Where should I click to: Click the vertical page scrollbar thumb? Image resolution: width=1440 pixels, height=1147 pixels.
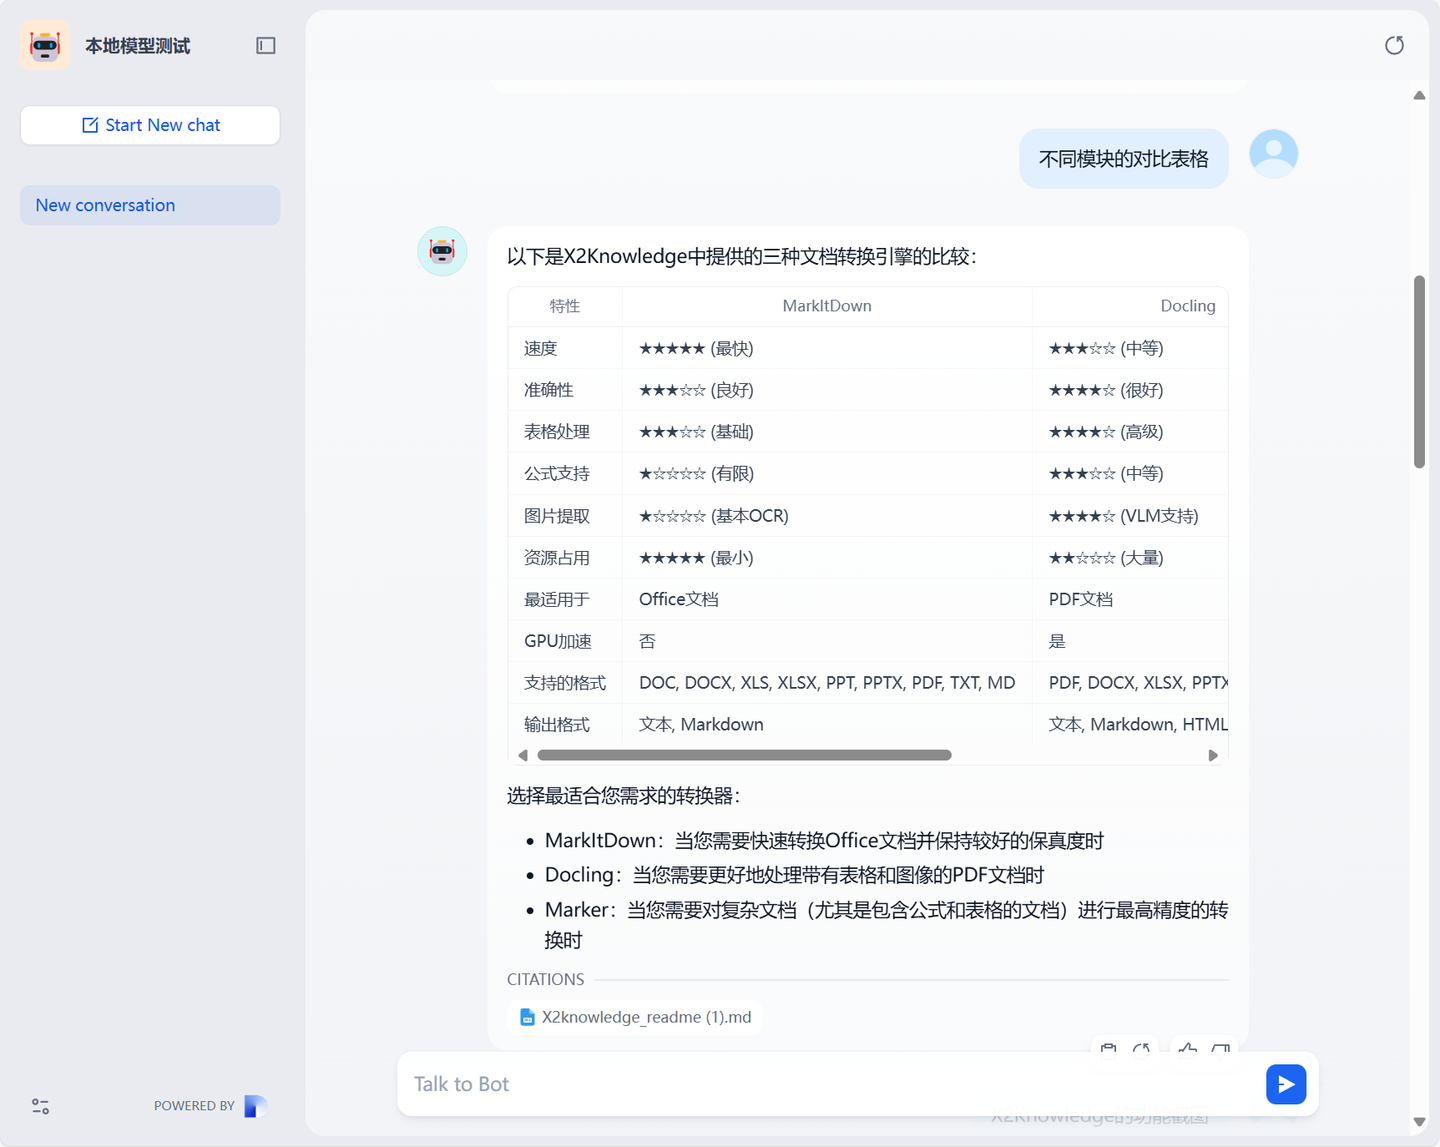[x=1419, y=372]
